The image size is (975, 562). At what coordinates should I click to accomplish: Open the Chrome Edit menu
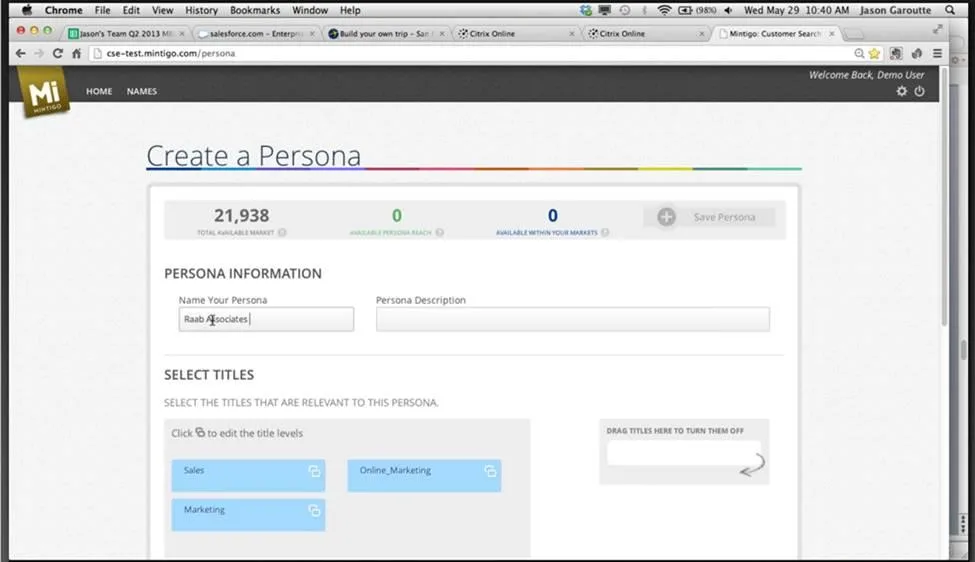click(x=131, y=10)
